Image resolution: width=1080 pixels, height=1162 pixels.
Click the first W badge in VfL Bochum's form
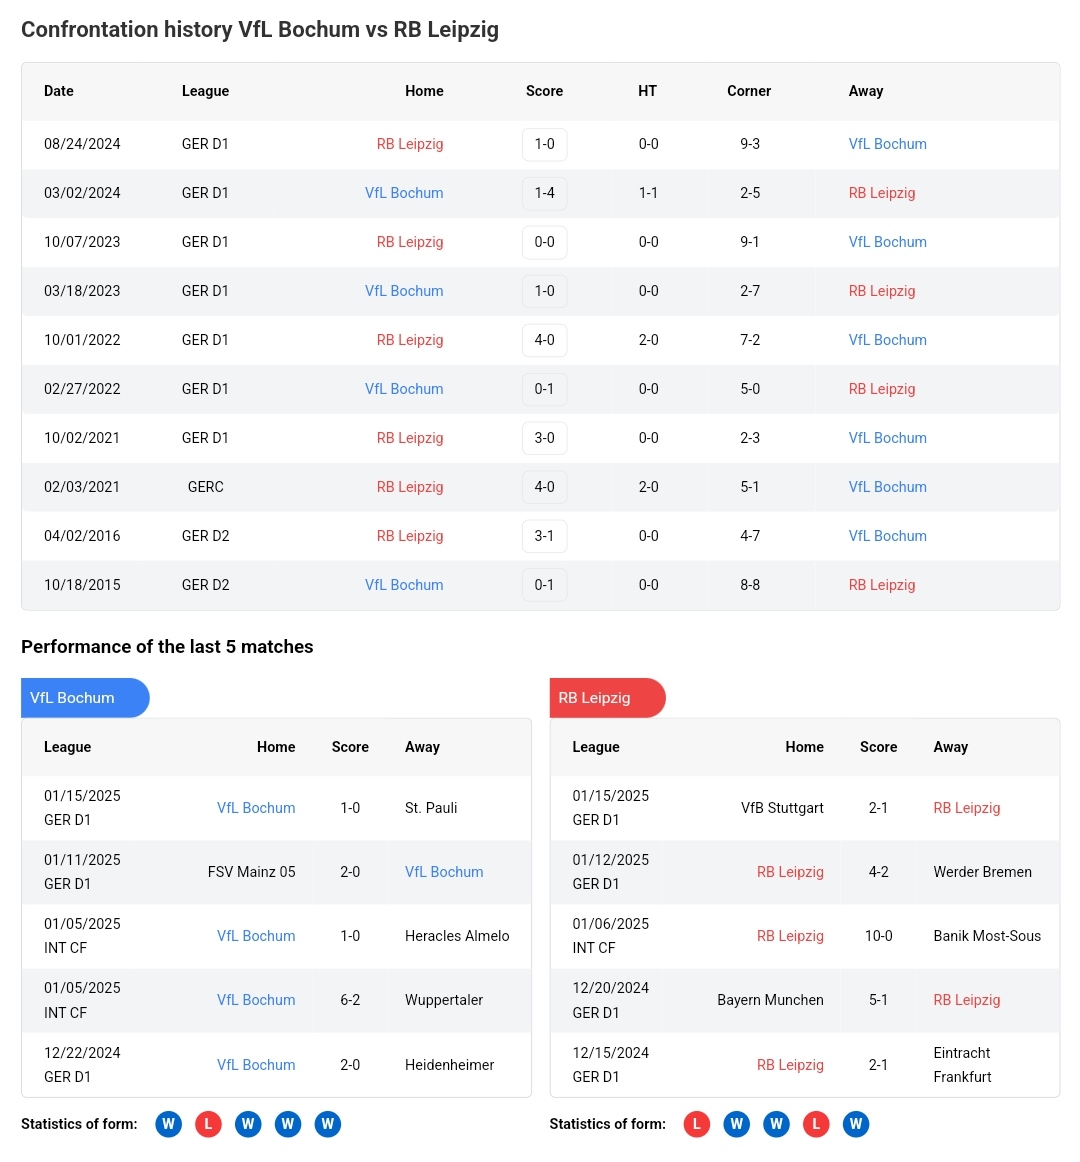click(168, 1124)
